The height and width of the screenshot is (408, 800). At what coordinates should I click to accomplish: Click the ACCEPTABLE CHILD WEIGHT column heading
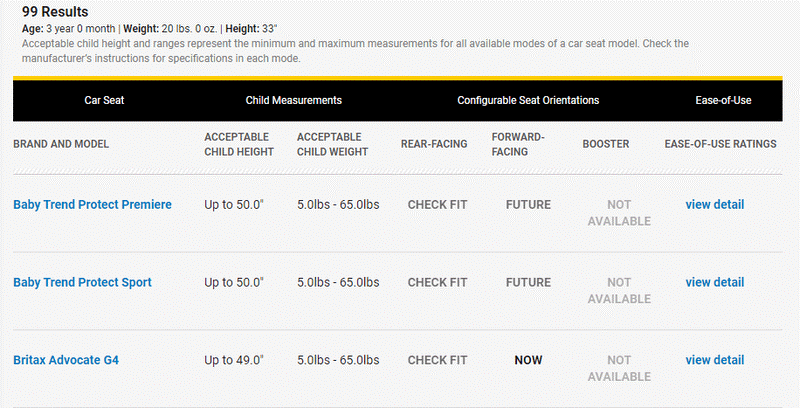point(333,144)
